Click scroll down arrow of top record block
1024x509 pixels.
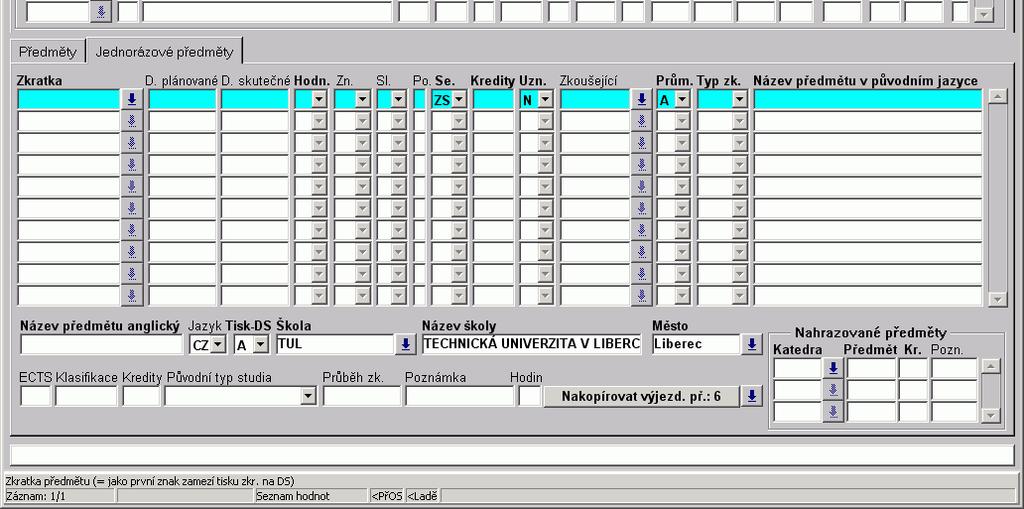point(984,14)
